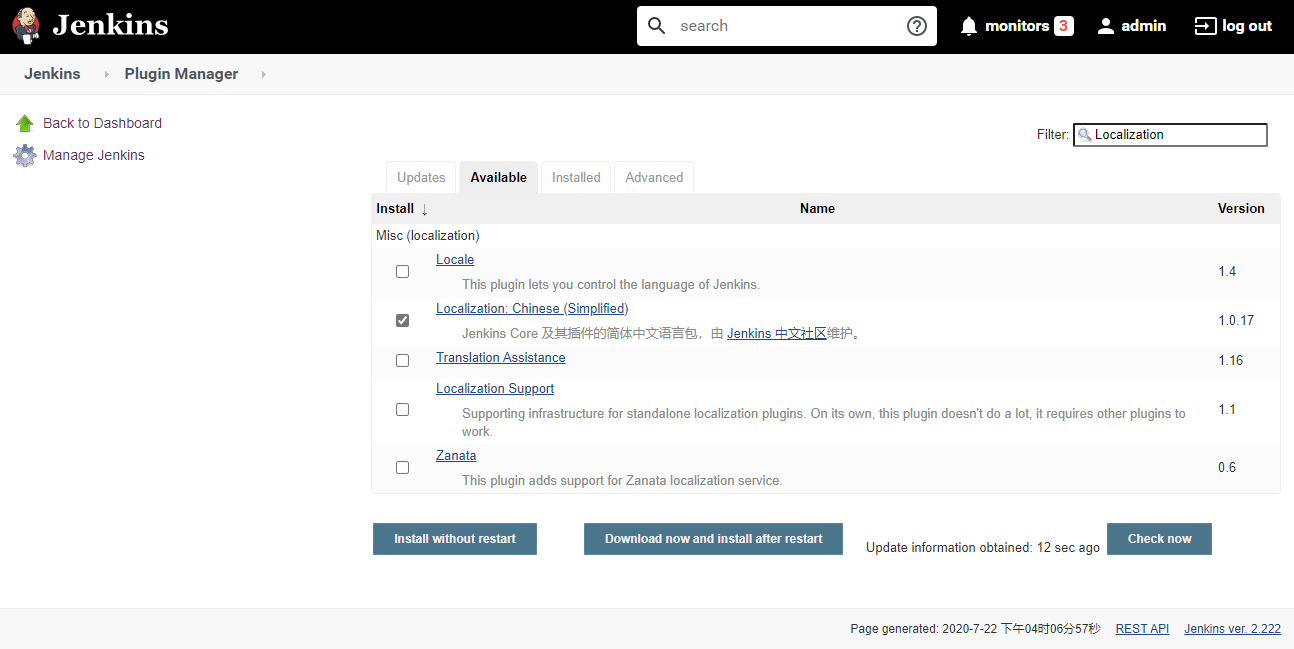The height and width of the screenshot is (649, 1294).
Task: Click the green Back to Dashboard arrow icon
Action: click(x=25, y=123)
